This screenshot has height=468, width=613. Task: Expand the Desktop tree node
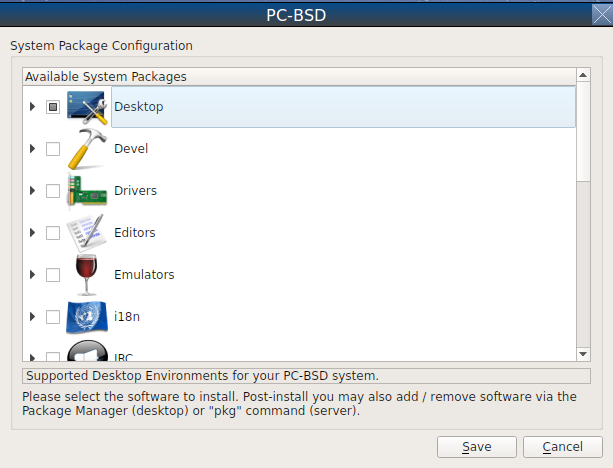coord(32,107)
